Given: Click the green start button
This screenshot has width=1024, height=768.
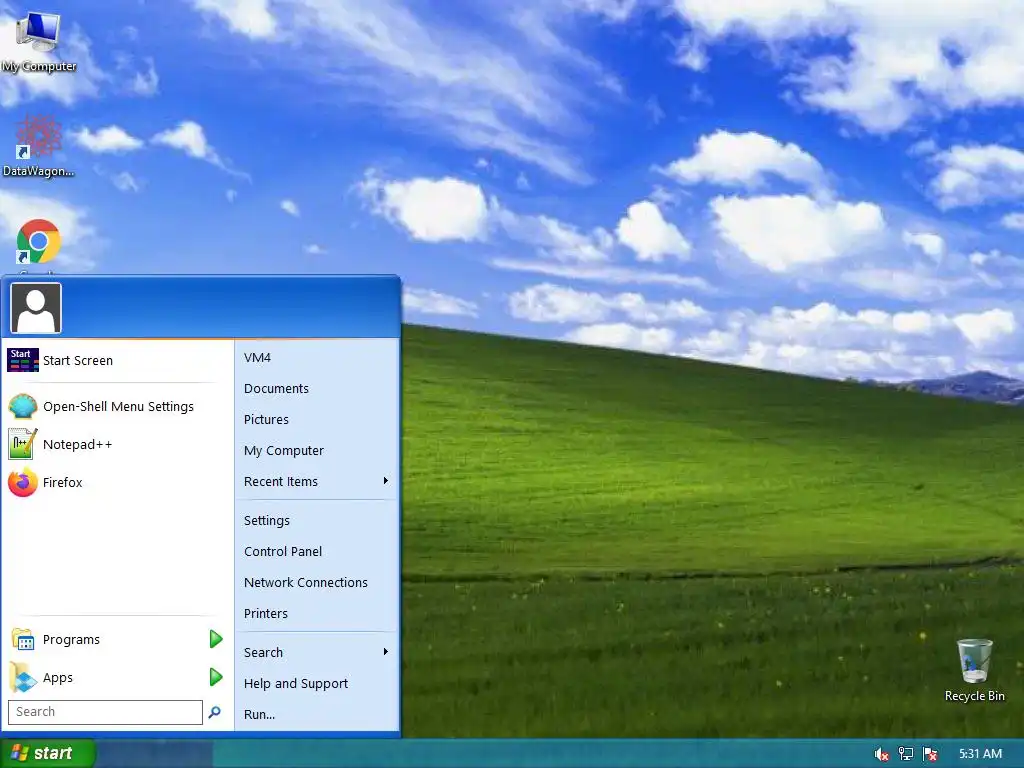Looking at the screenshot, I should click(47, 754).
